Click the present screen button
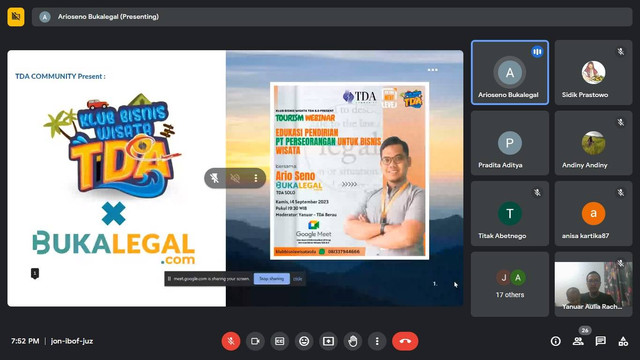 [x=329, y=341]
